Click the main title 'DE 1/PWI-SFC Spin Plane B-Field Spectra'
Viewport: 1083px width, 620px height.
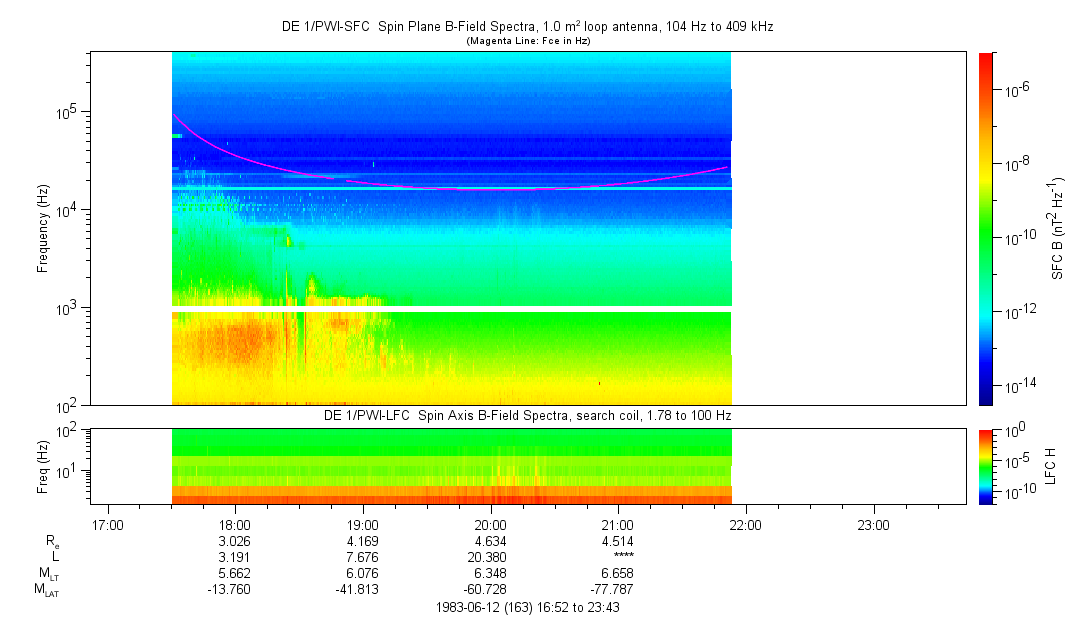[x=526, y=27]
